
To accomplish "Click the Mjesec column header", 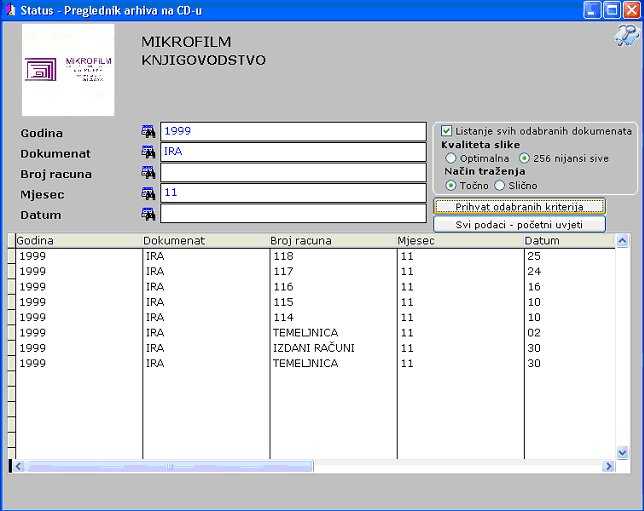I will [461, 241].
